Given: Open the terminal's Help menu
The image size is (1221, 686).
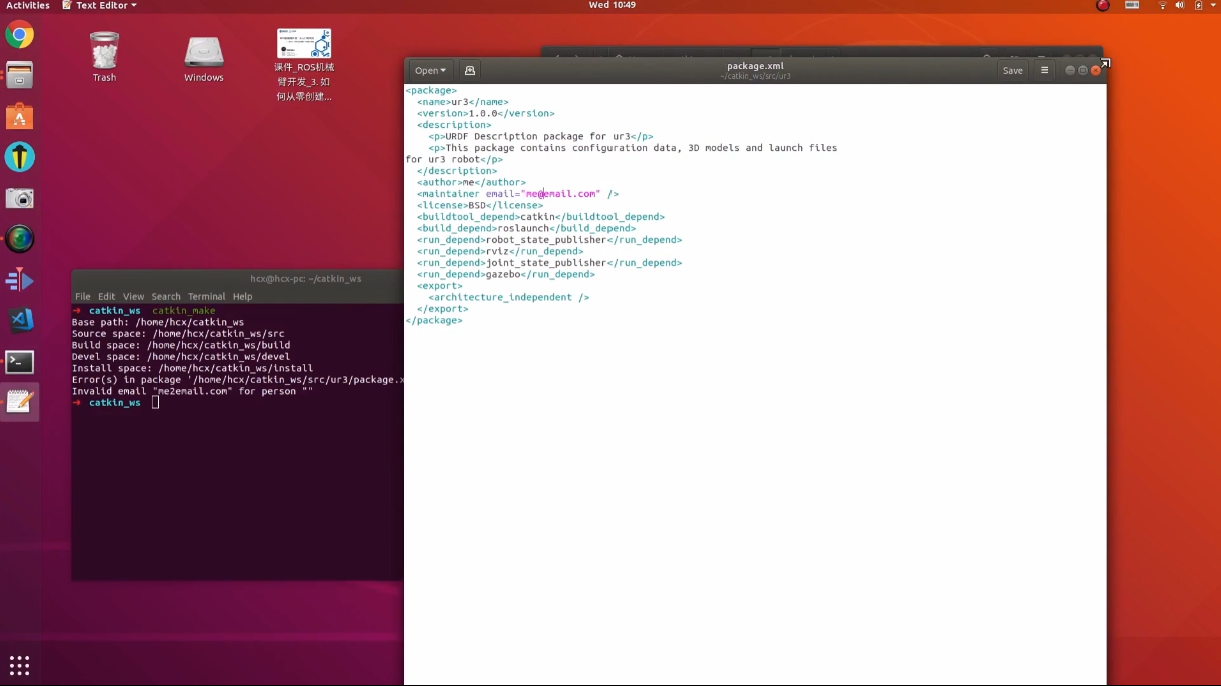Looking at the screenshot, I should coord(242,297).
